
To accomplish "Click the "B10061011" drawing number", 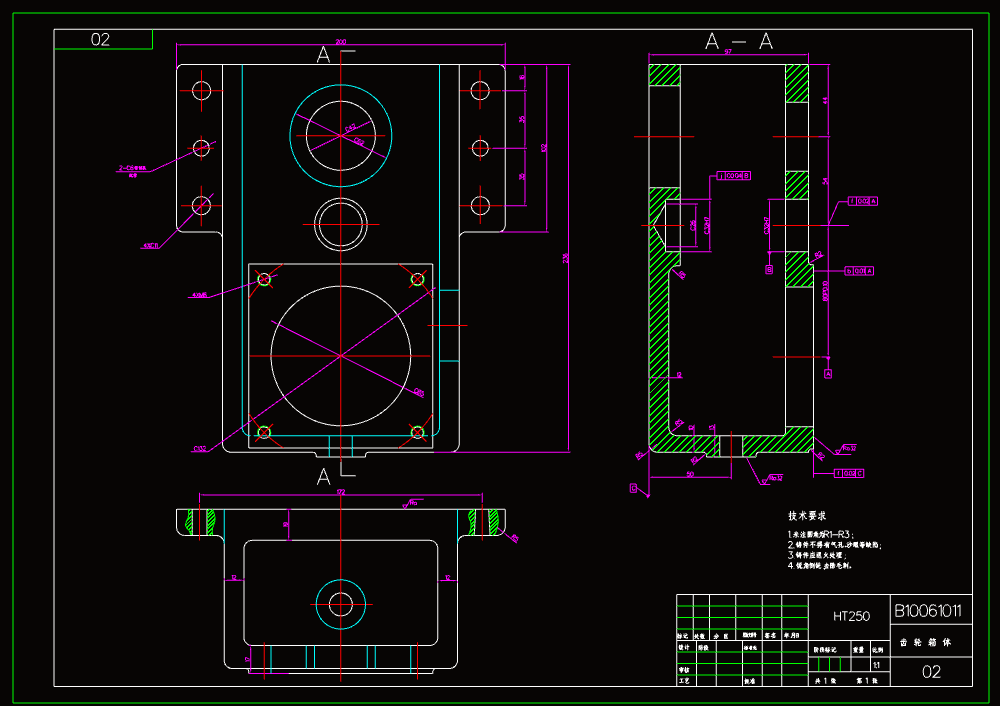I will (x=928, y=611).
